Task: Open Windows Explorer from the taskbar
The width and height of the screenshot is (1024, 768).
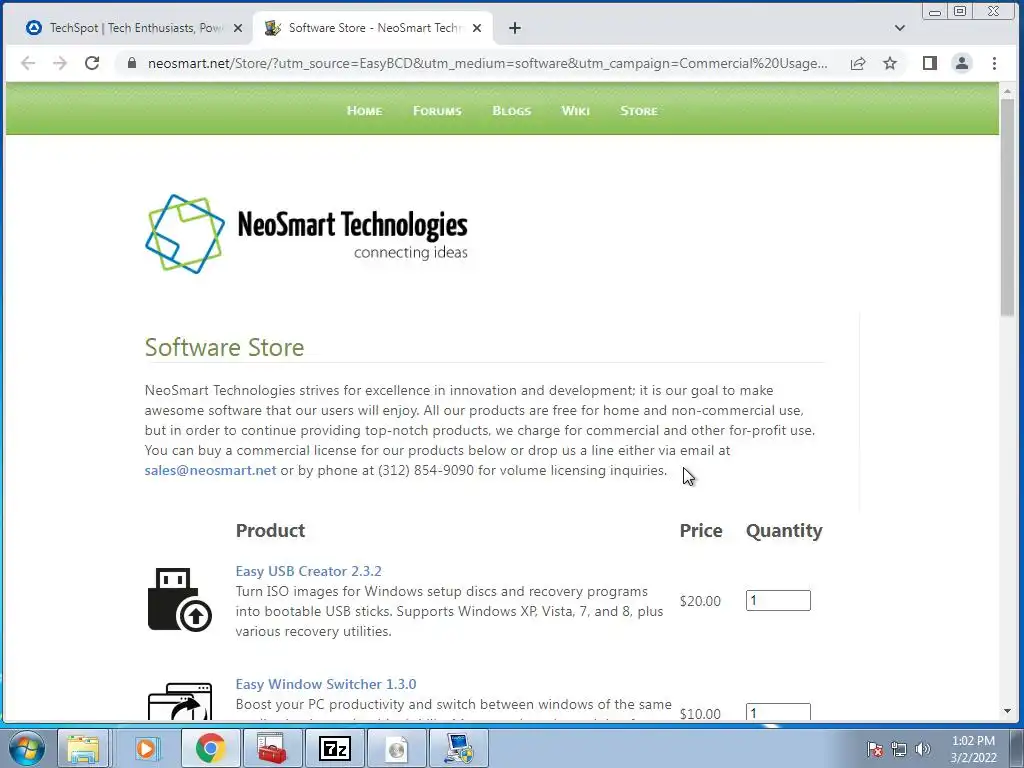Action: pyautogui.click(x=84, y=748)
